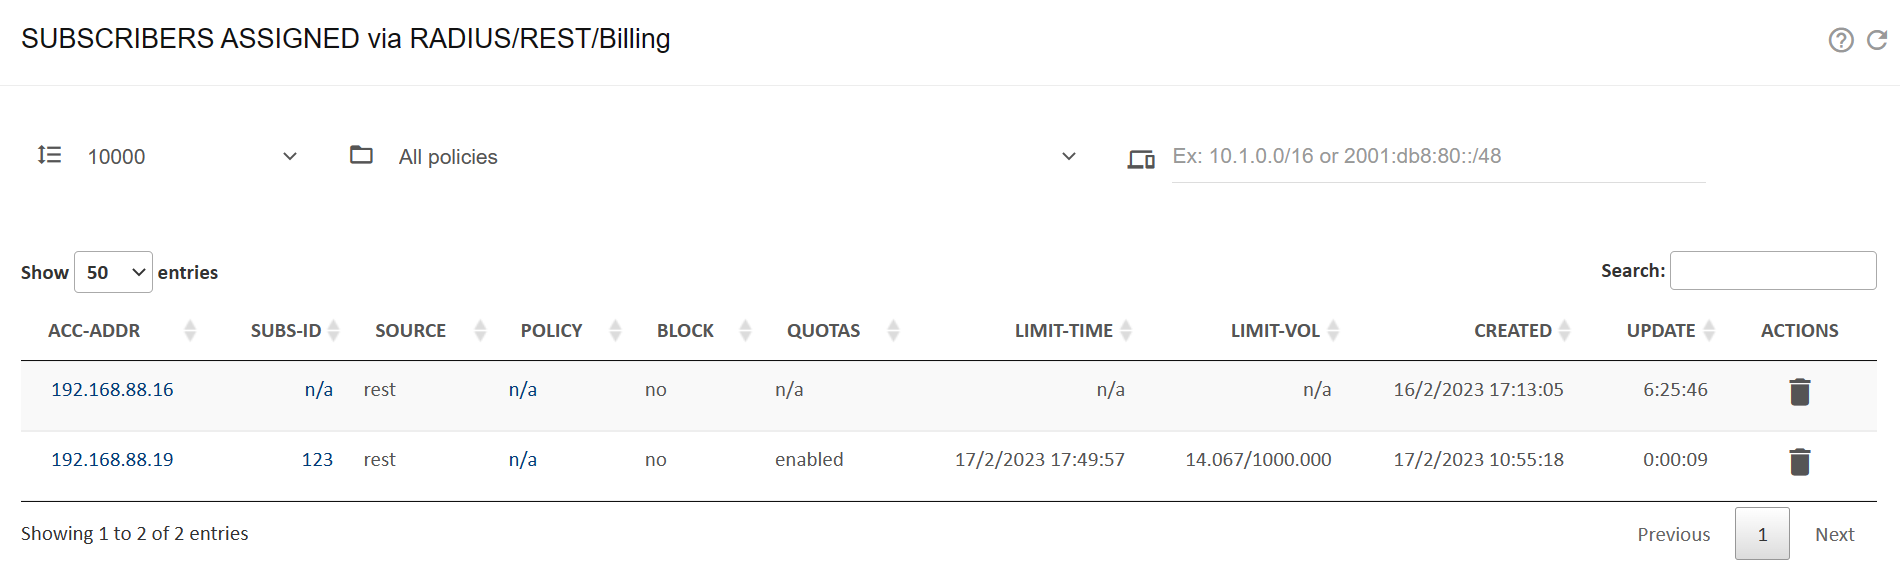Click the device icon beside the IP field
The image size is (1900, 583).
[x=1140, y=157]
